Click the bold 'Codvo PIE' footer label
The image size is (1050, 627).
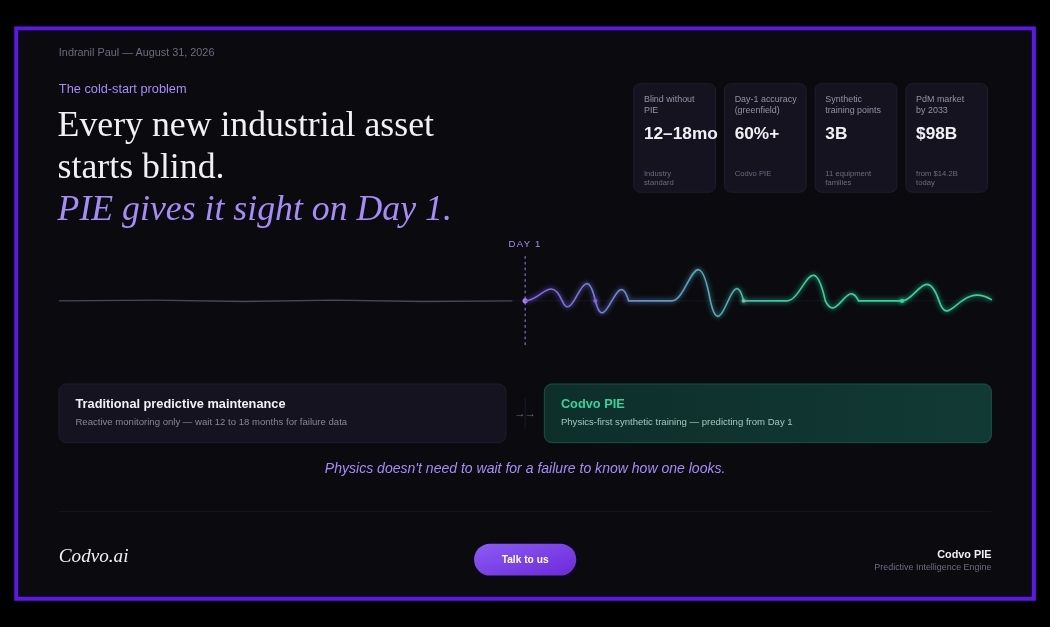[964, 554]
